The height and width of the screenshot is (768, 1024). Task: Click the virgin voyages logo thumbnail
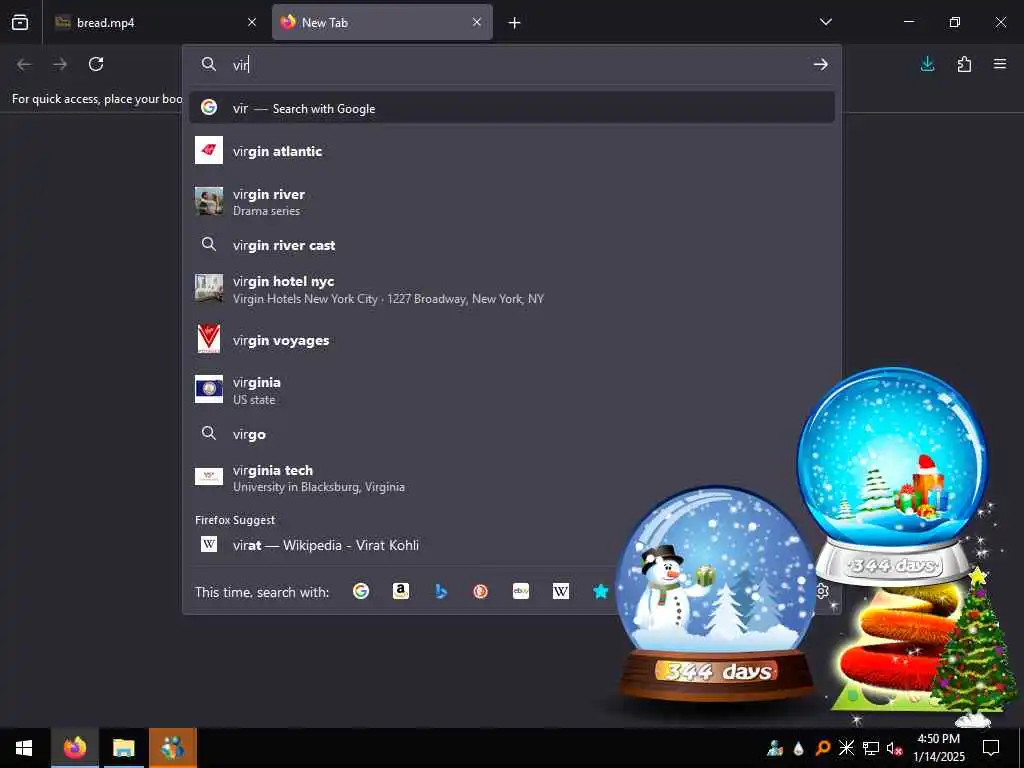coord(209,339)
